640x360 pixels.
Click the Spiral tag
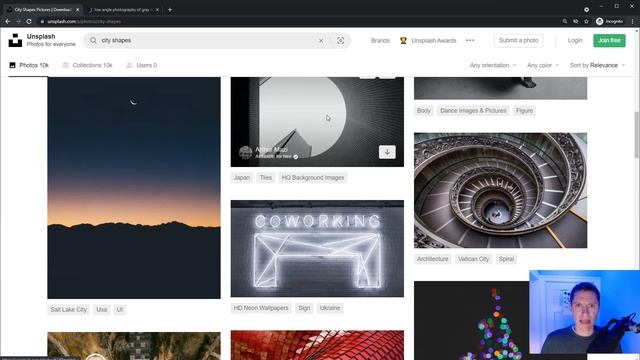click(507, 259)
